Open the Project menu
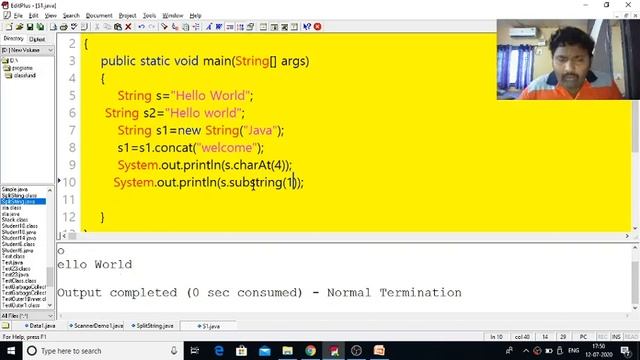Viewport: 640px width, 360px height. (x=127, y=16)
